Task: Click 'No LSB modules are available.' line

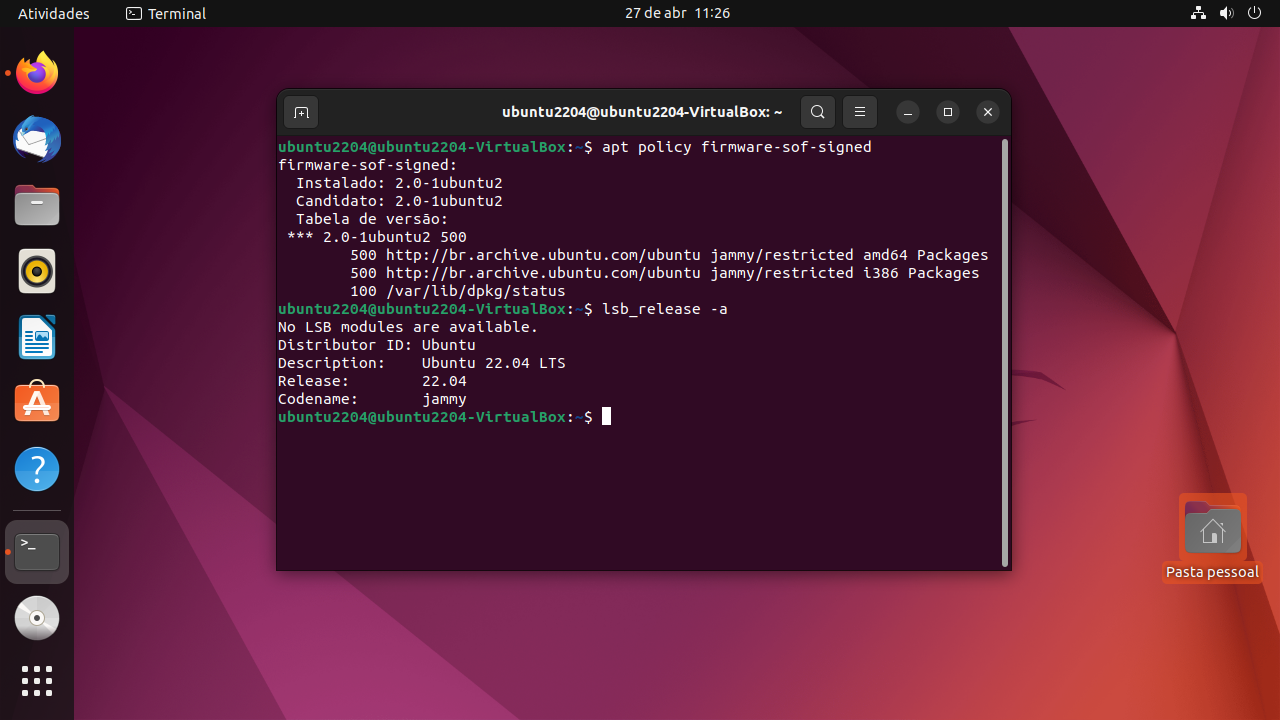Action: click(408, 327)
